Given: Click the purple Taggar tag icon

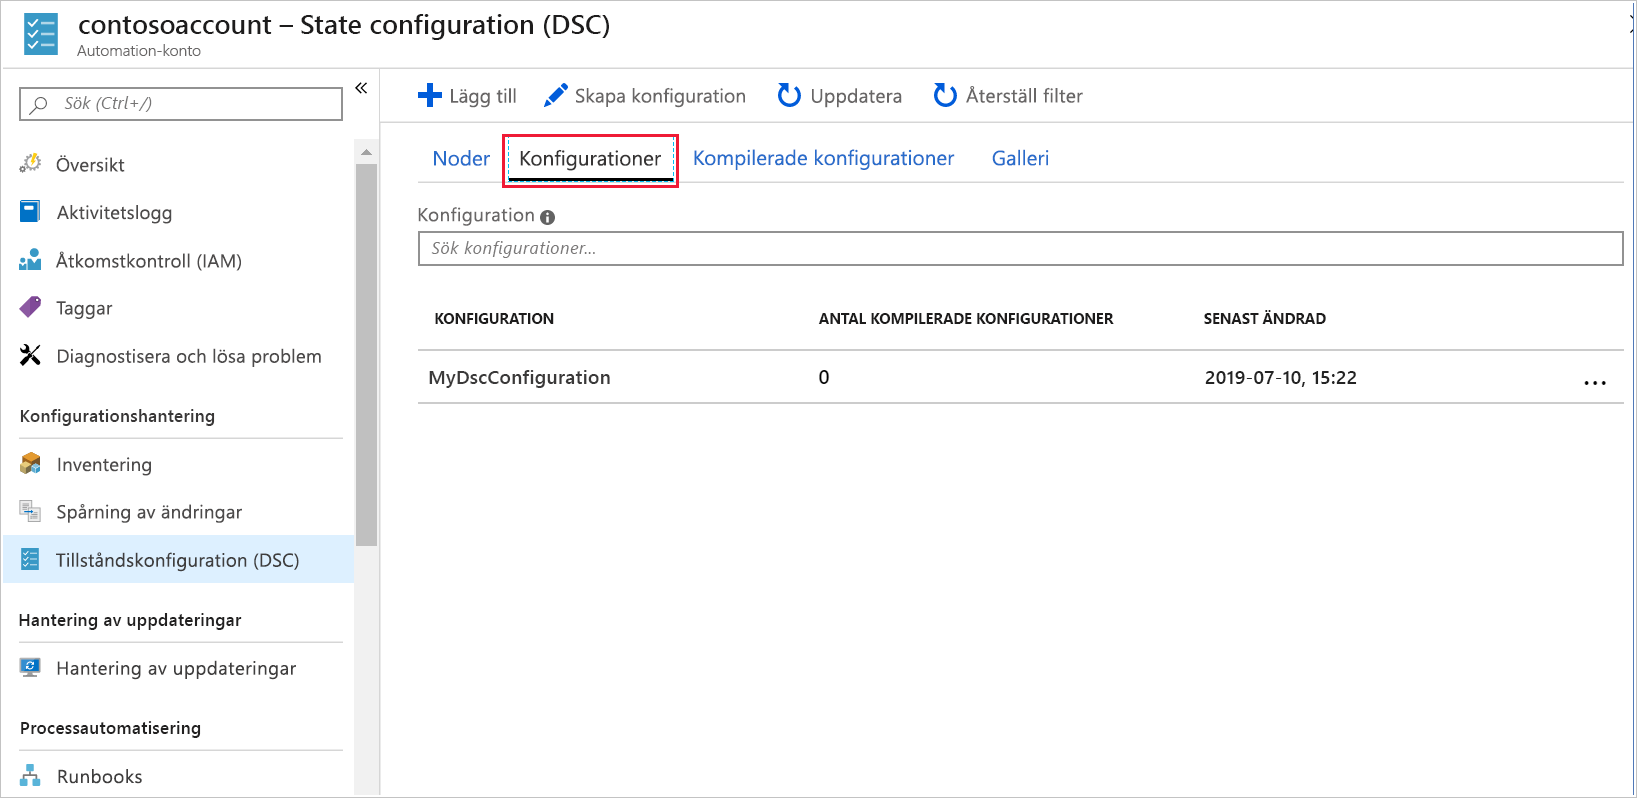Looking at the screenshot, I should click(x=31, y=307).
